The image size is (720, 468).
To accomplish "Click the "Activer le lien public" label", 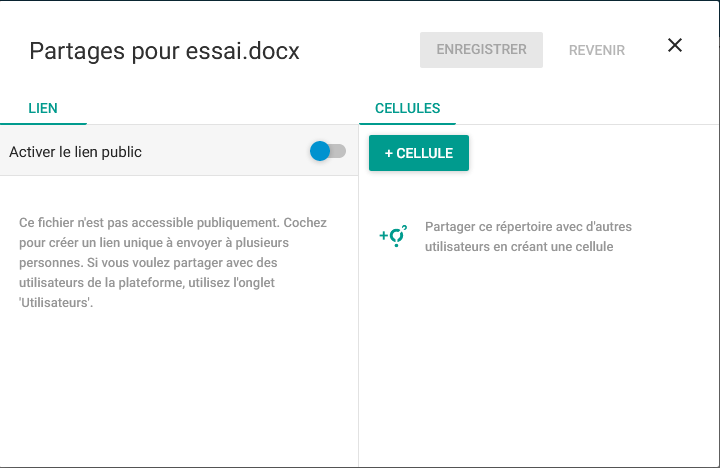I will [76, 152].
